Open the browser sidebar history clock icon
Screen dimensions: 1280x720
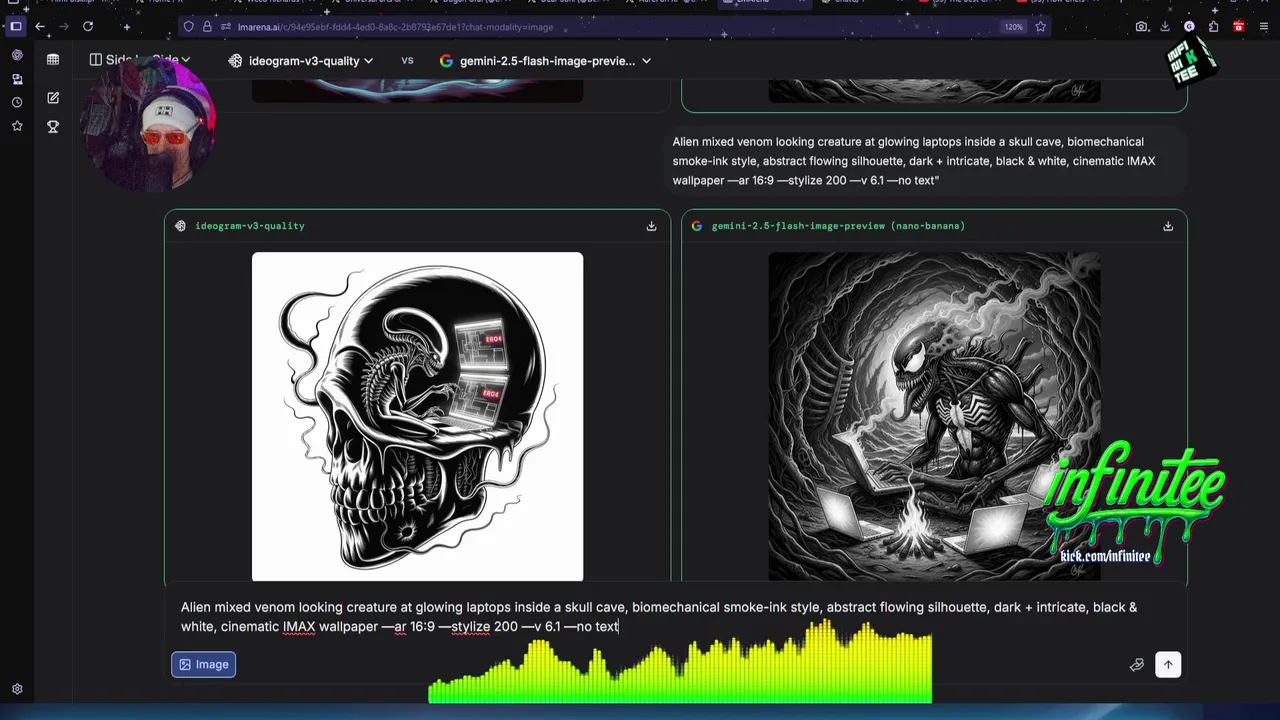[x=17, y=103]
